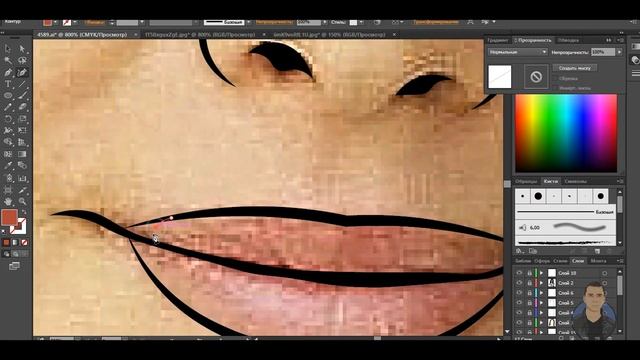Open fill color dropdown in control bar
The height and width of the screenshot is (360, 640).
tap(56, 22)
